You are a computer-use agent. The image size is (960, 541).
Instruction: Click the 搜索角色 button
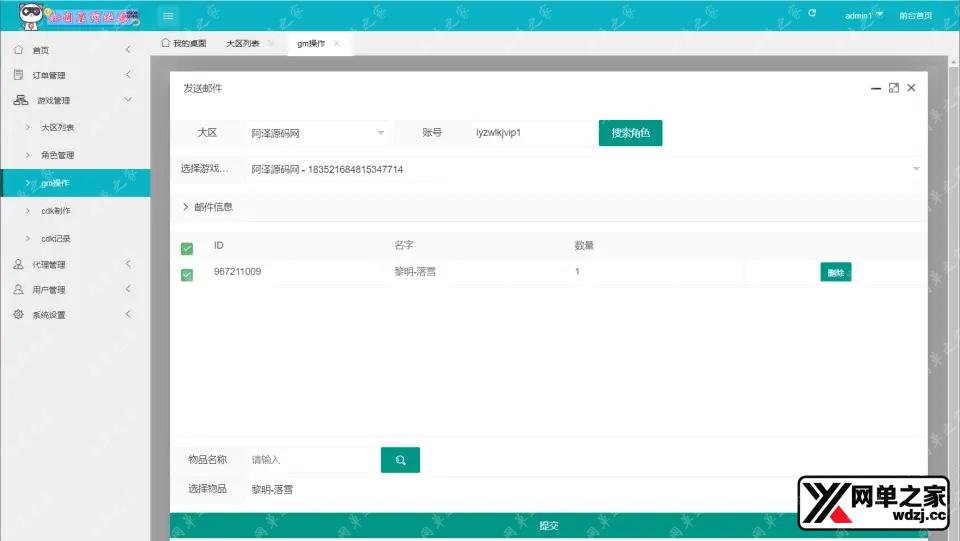click(630, 133)
